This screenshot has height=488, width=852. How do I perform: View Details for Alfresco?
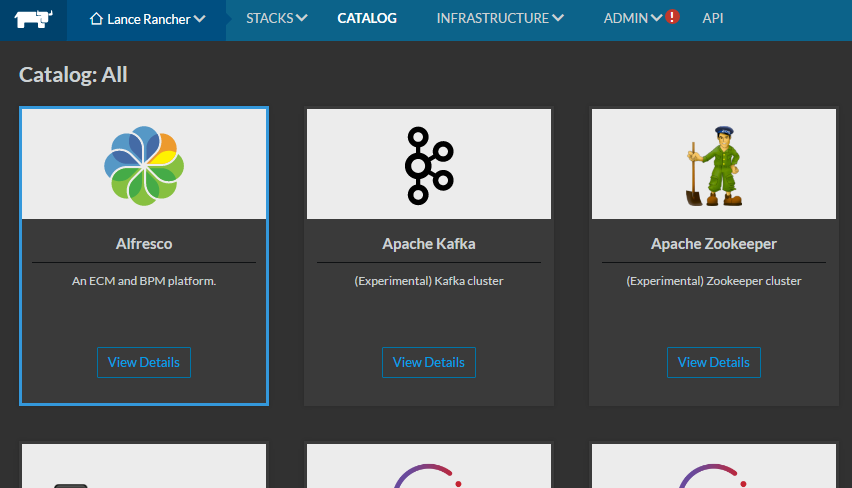coord(144,362)
